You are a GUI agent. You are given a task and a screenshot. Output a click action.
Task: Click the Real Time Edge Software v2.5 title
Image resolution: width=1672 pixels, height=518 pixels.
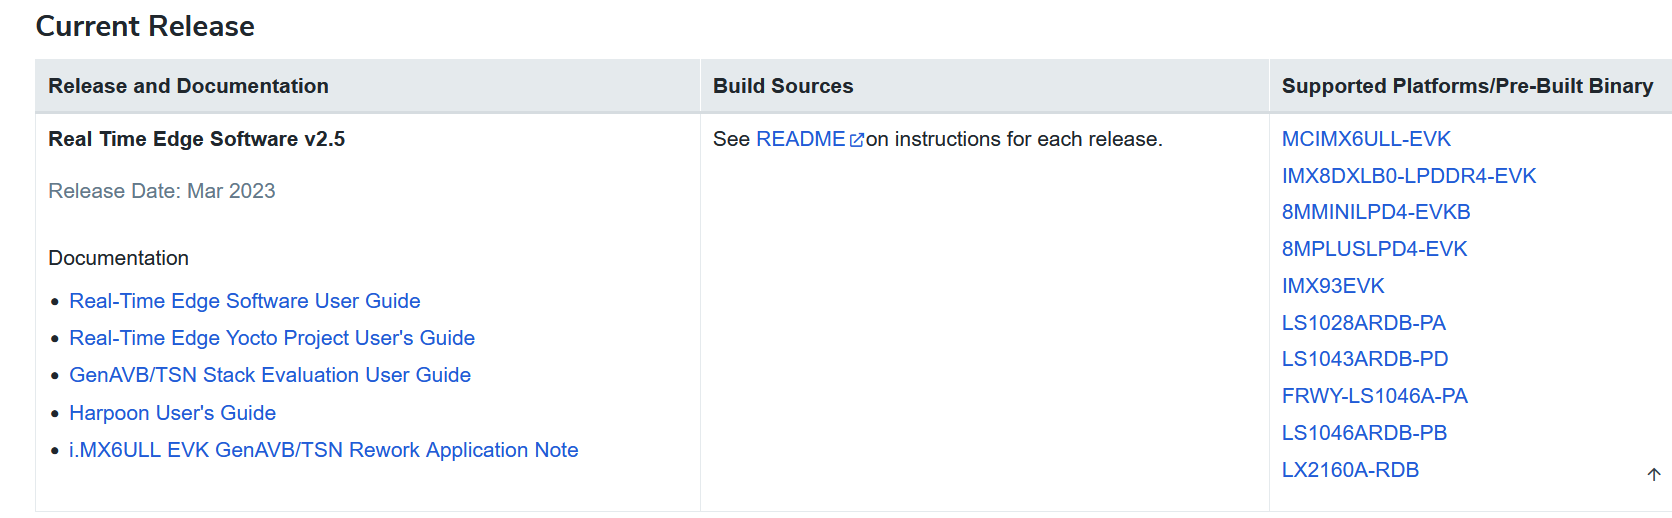196,139
